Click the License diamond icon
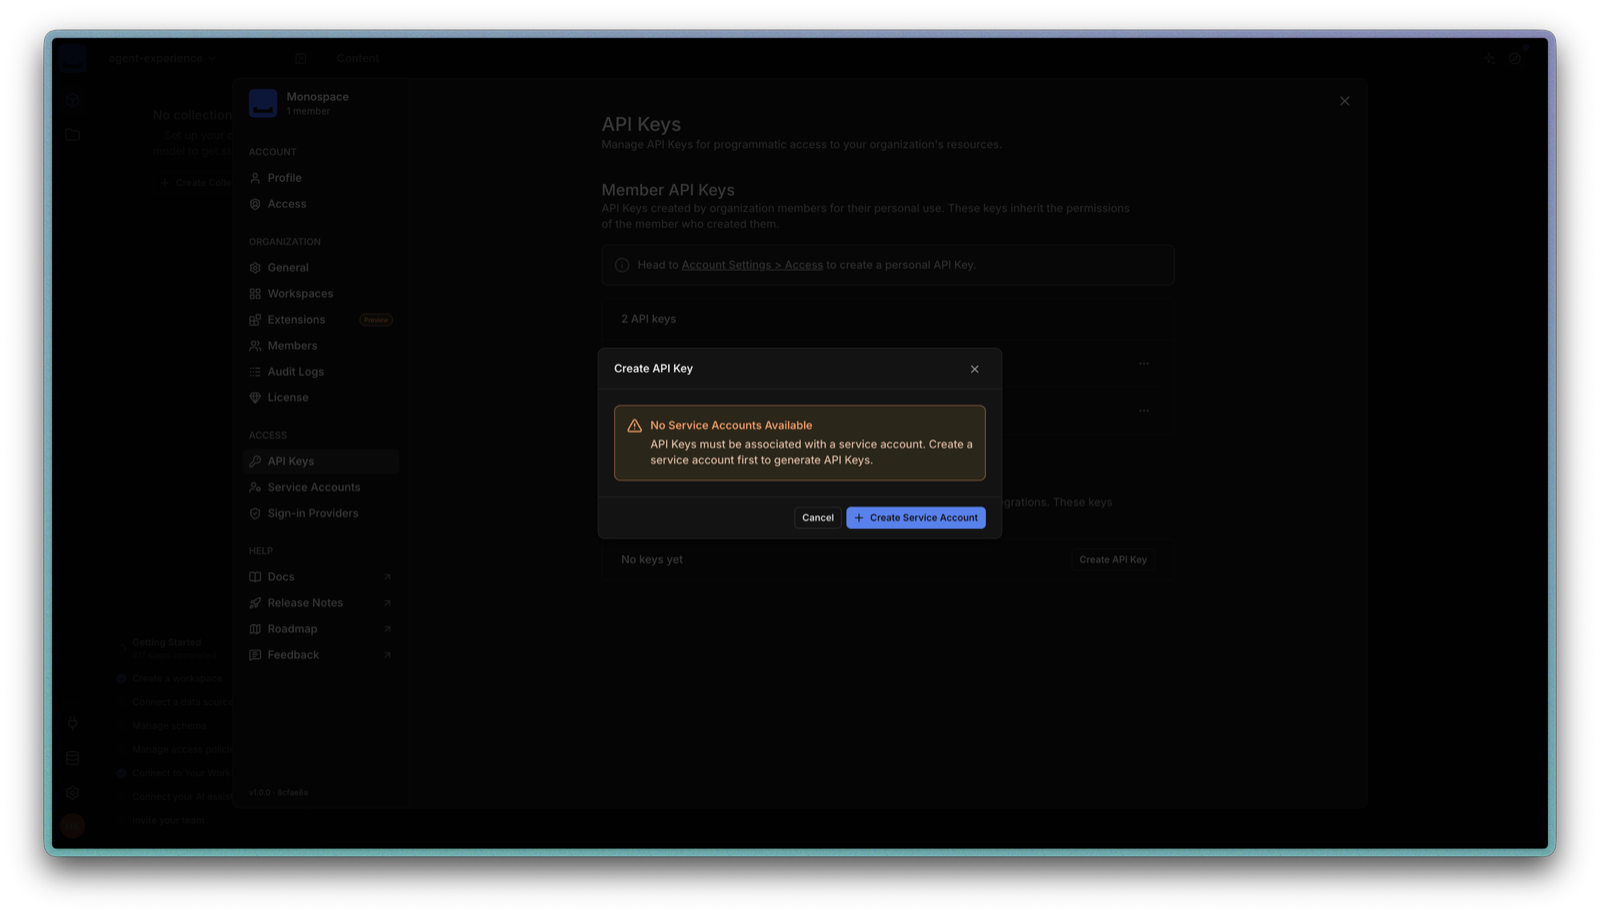The width and height of the screenshot is (1600, 915). click(x=255, y=398)
